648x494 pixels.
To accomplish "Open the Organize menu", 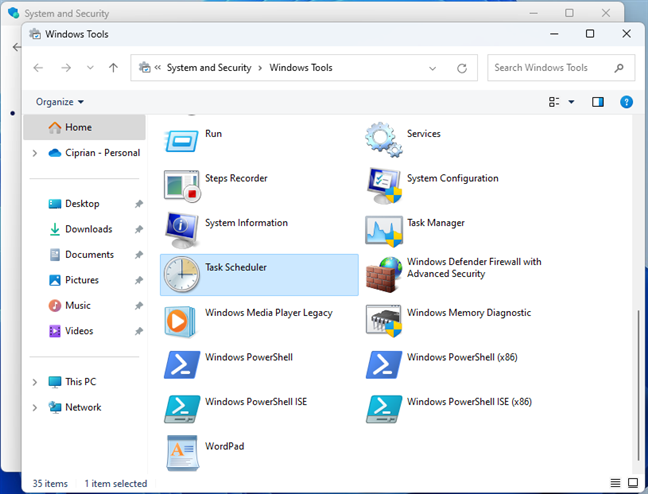I will pos(60,102).
